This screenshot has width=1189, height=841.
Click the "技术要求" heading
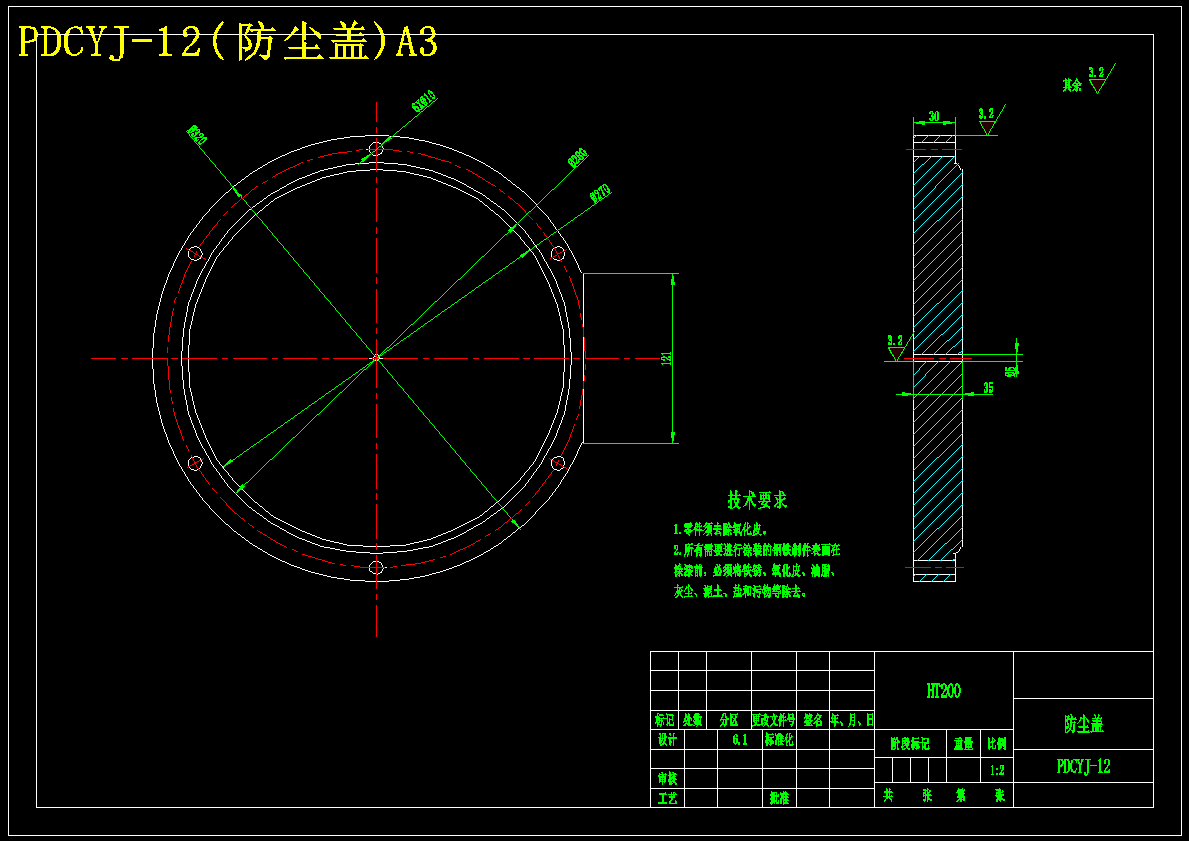click(758, 500)
